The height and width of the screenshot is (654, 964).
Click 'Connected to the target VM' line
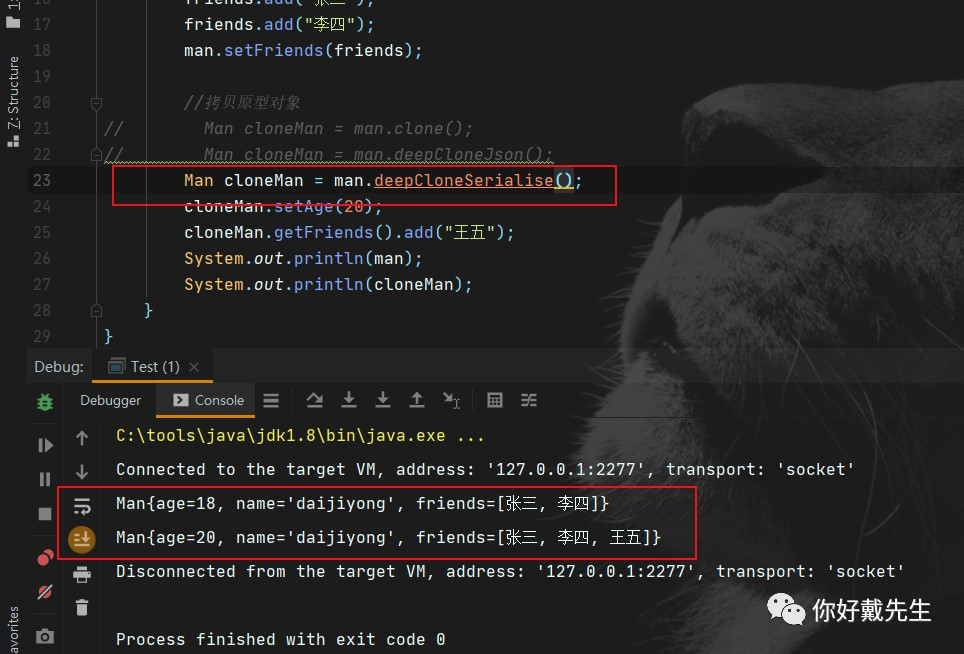pos(484,470)
